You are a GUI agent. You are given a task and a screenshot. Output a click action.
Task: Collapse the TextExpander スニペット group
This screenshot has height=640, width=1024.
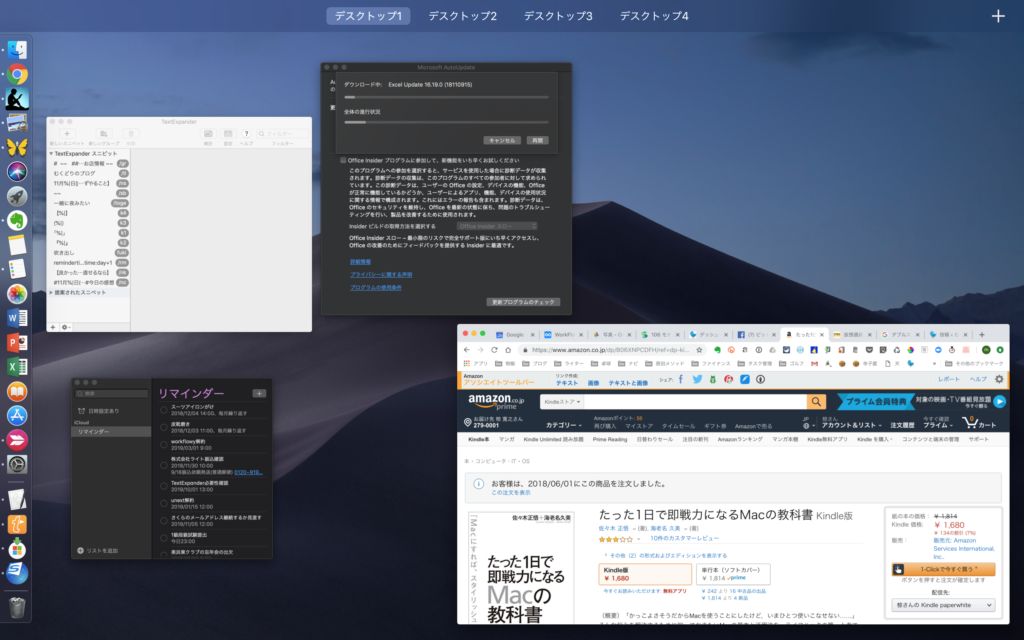tap(51, 153)
